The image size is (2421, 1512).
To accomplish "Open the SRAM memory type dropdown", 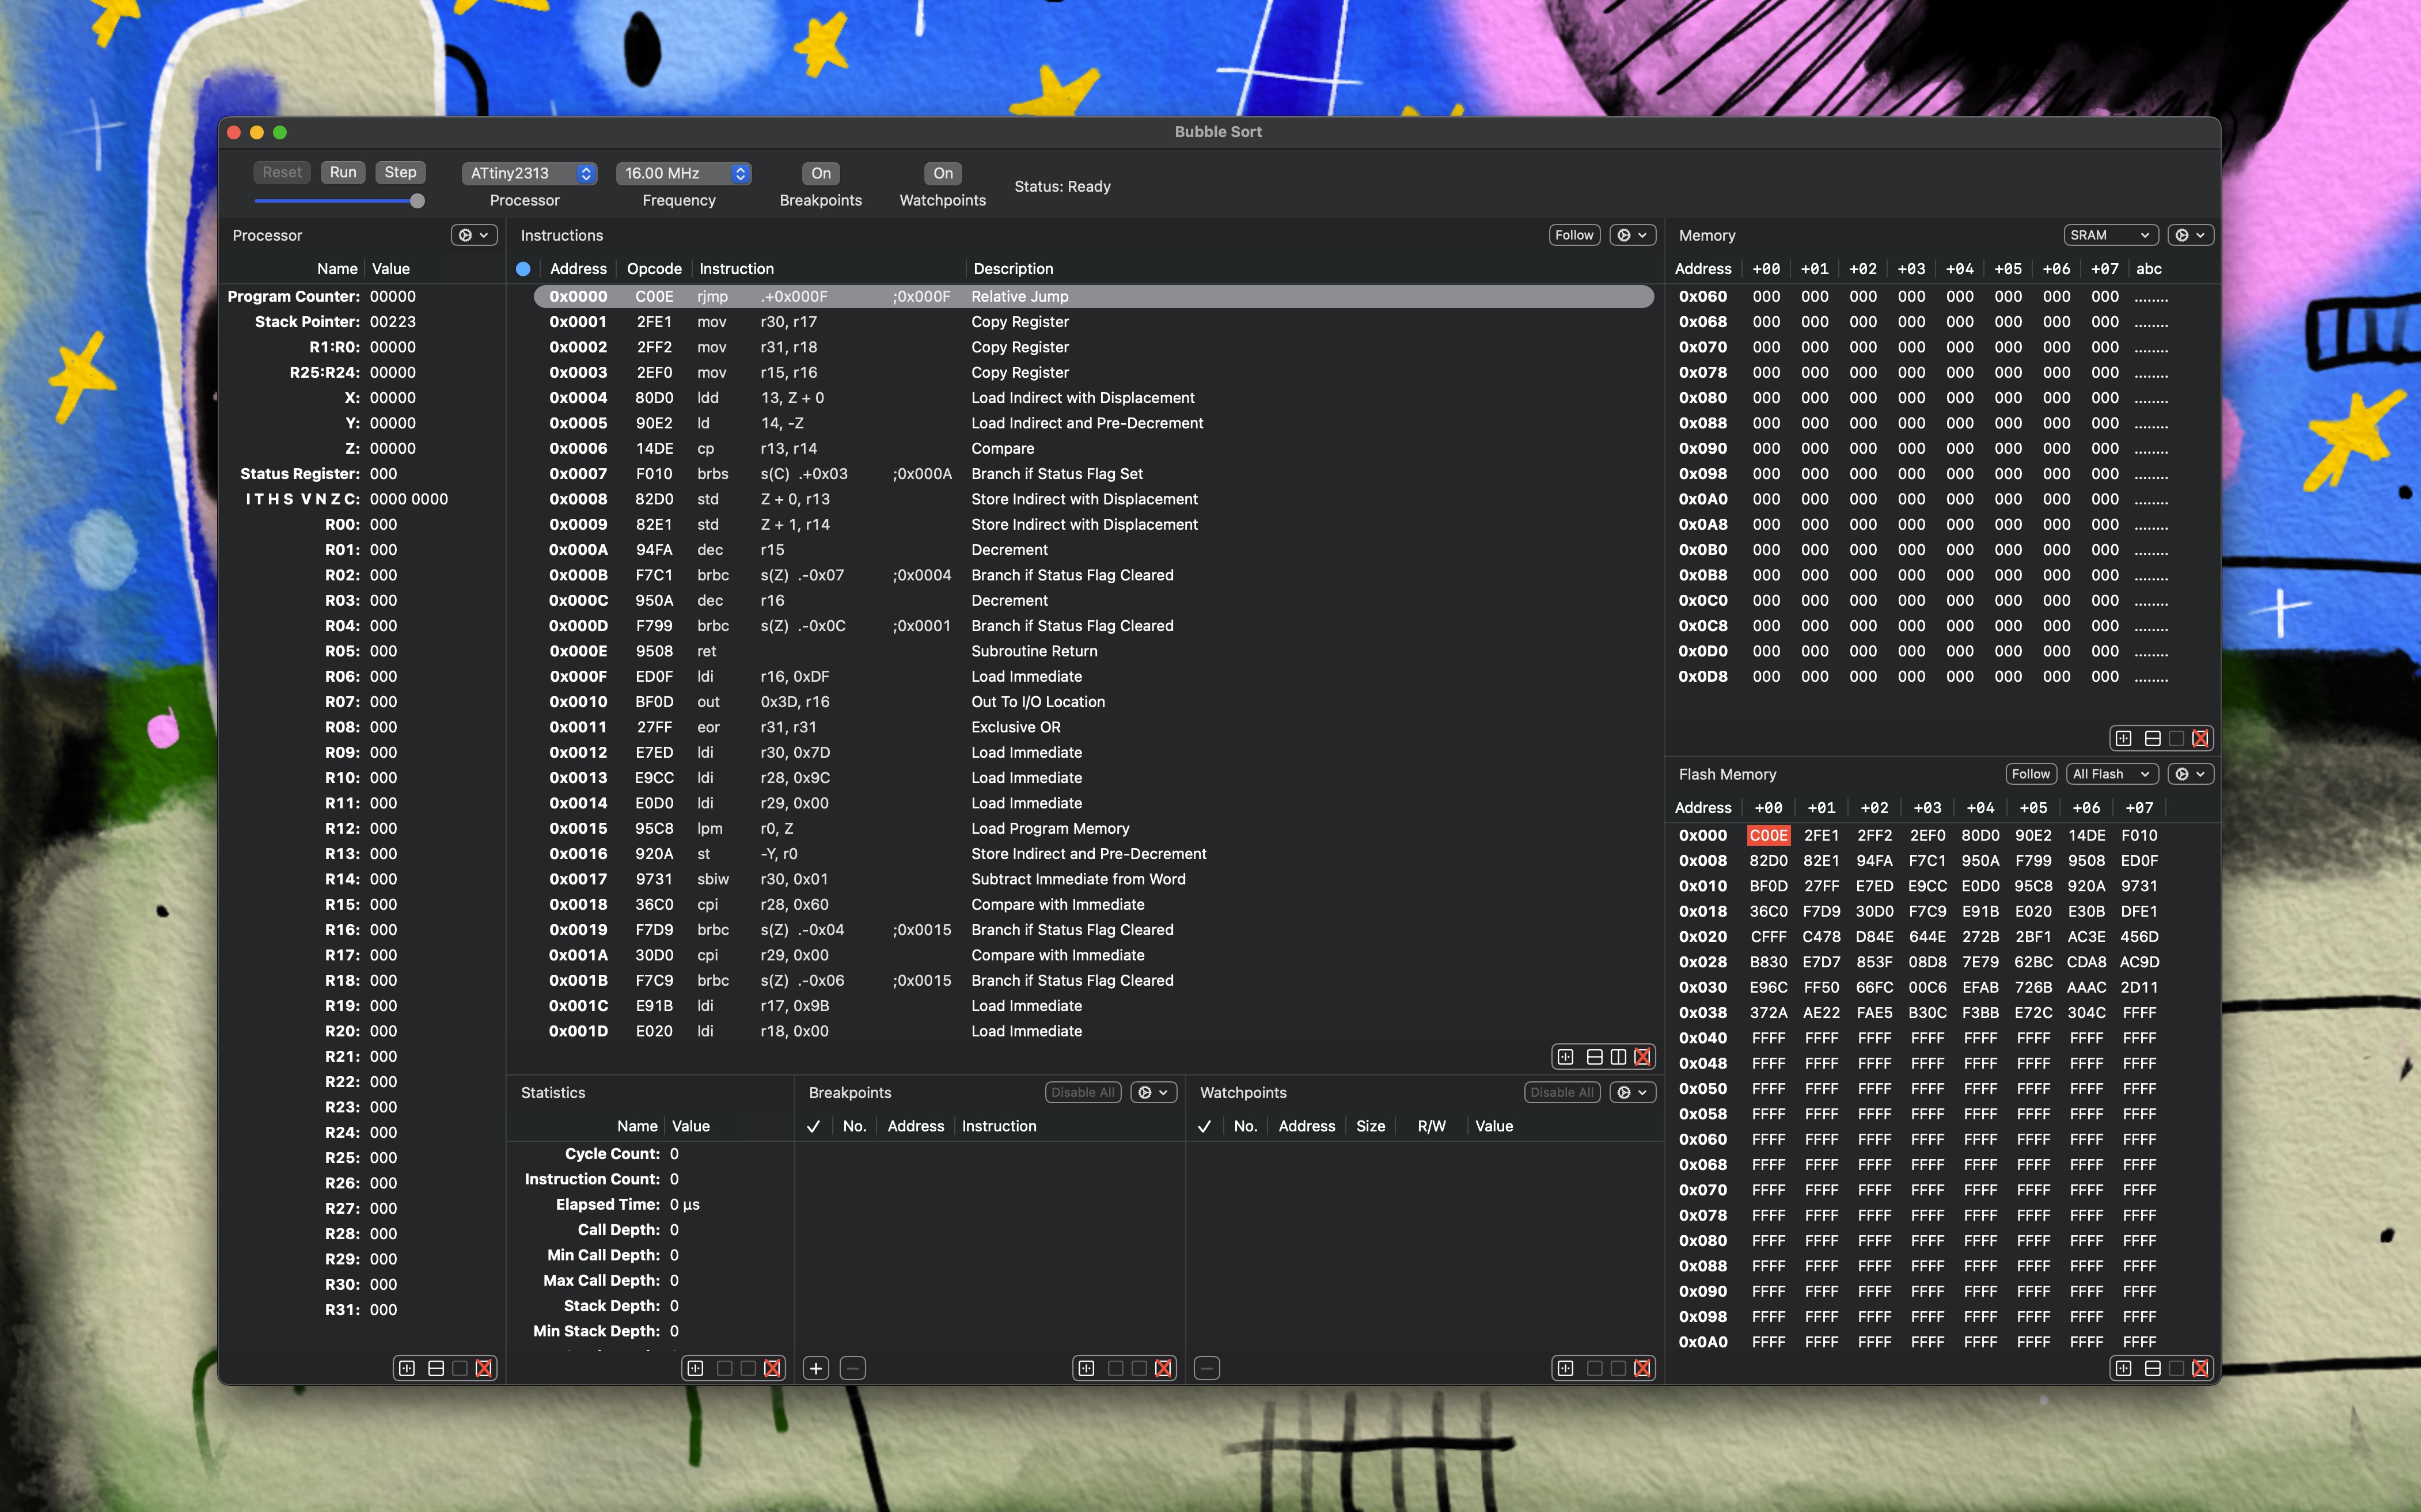I will [2109, 235].
